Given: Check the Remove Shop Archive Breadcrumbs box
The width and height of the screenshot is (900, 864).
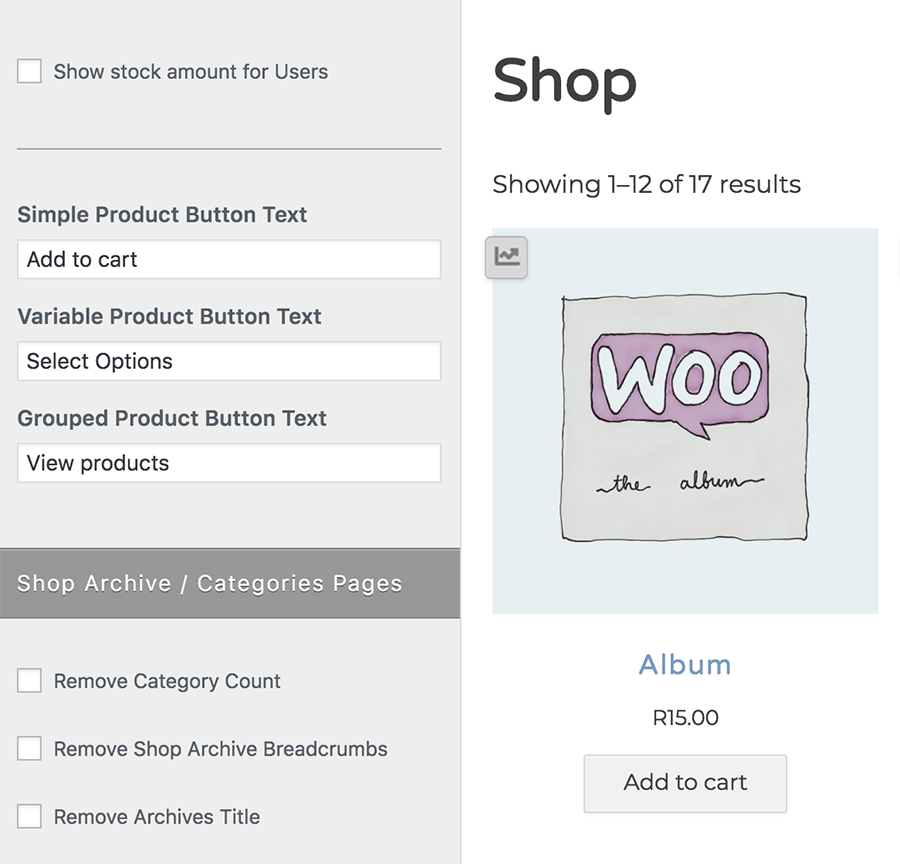Looking at the screenshot, I should [30, 749].
